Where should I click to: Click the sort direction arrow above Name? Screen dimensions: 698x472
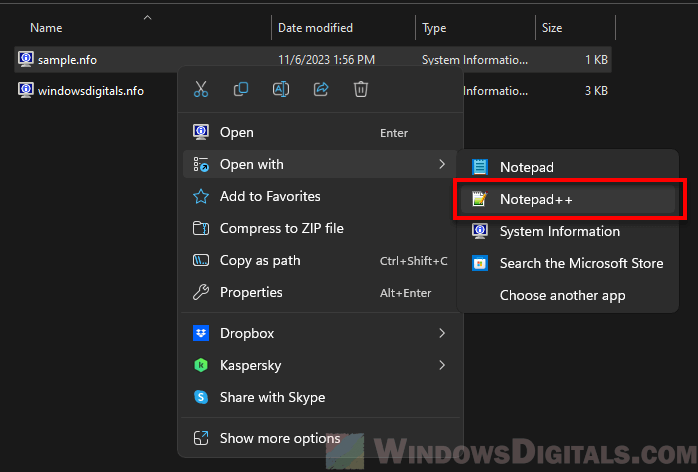(147, 18)
